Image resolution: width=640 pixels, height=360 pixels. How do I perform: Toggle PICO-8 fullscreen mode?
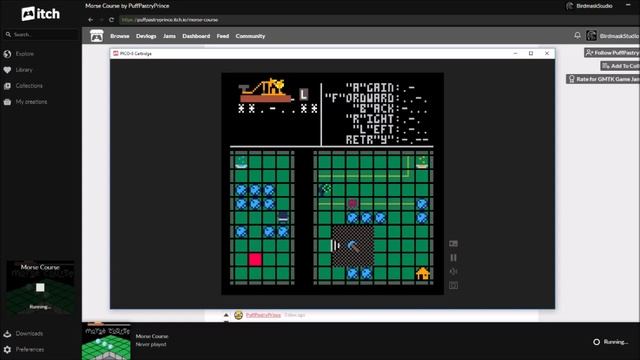pos(453,285)
